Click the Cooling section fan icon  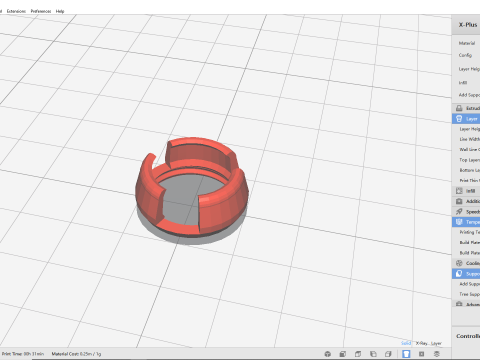pyautogui.click(x=459, y=263)
